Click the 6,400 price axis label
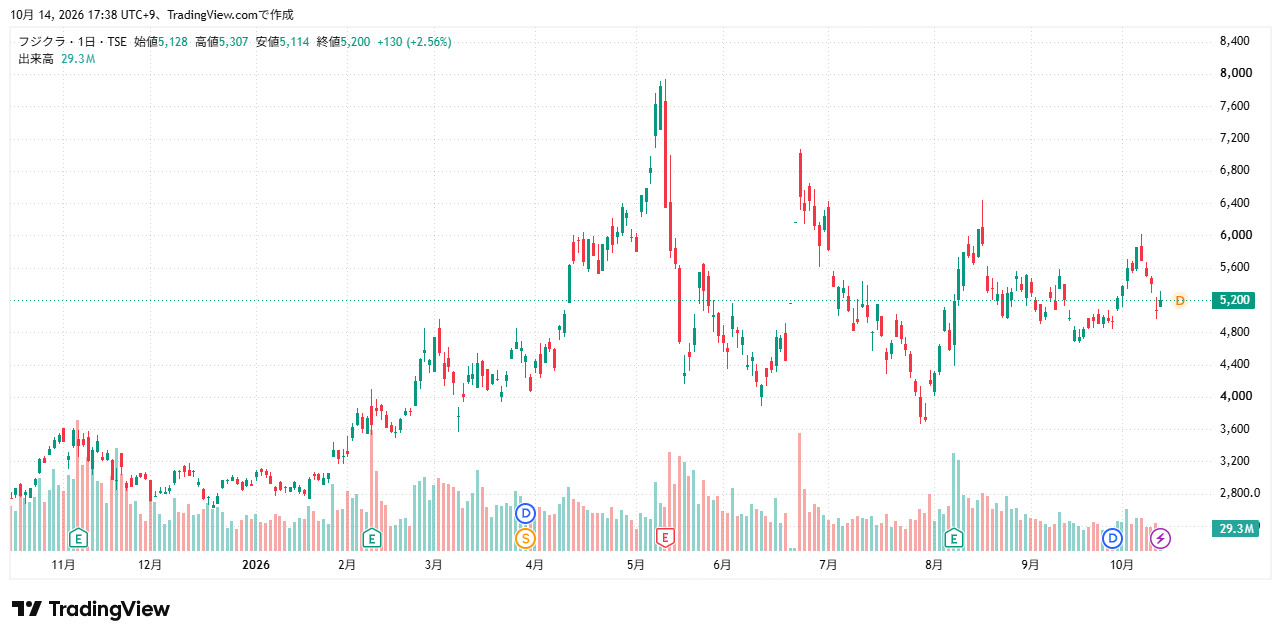This screenshot has height=639, width=1281. coord(1235,203)
